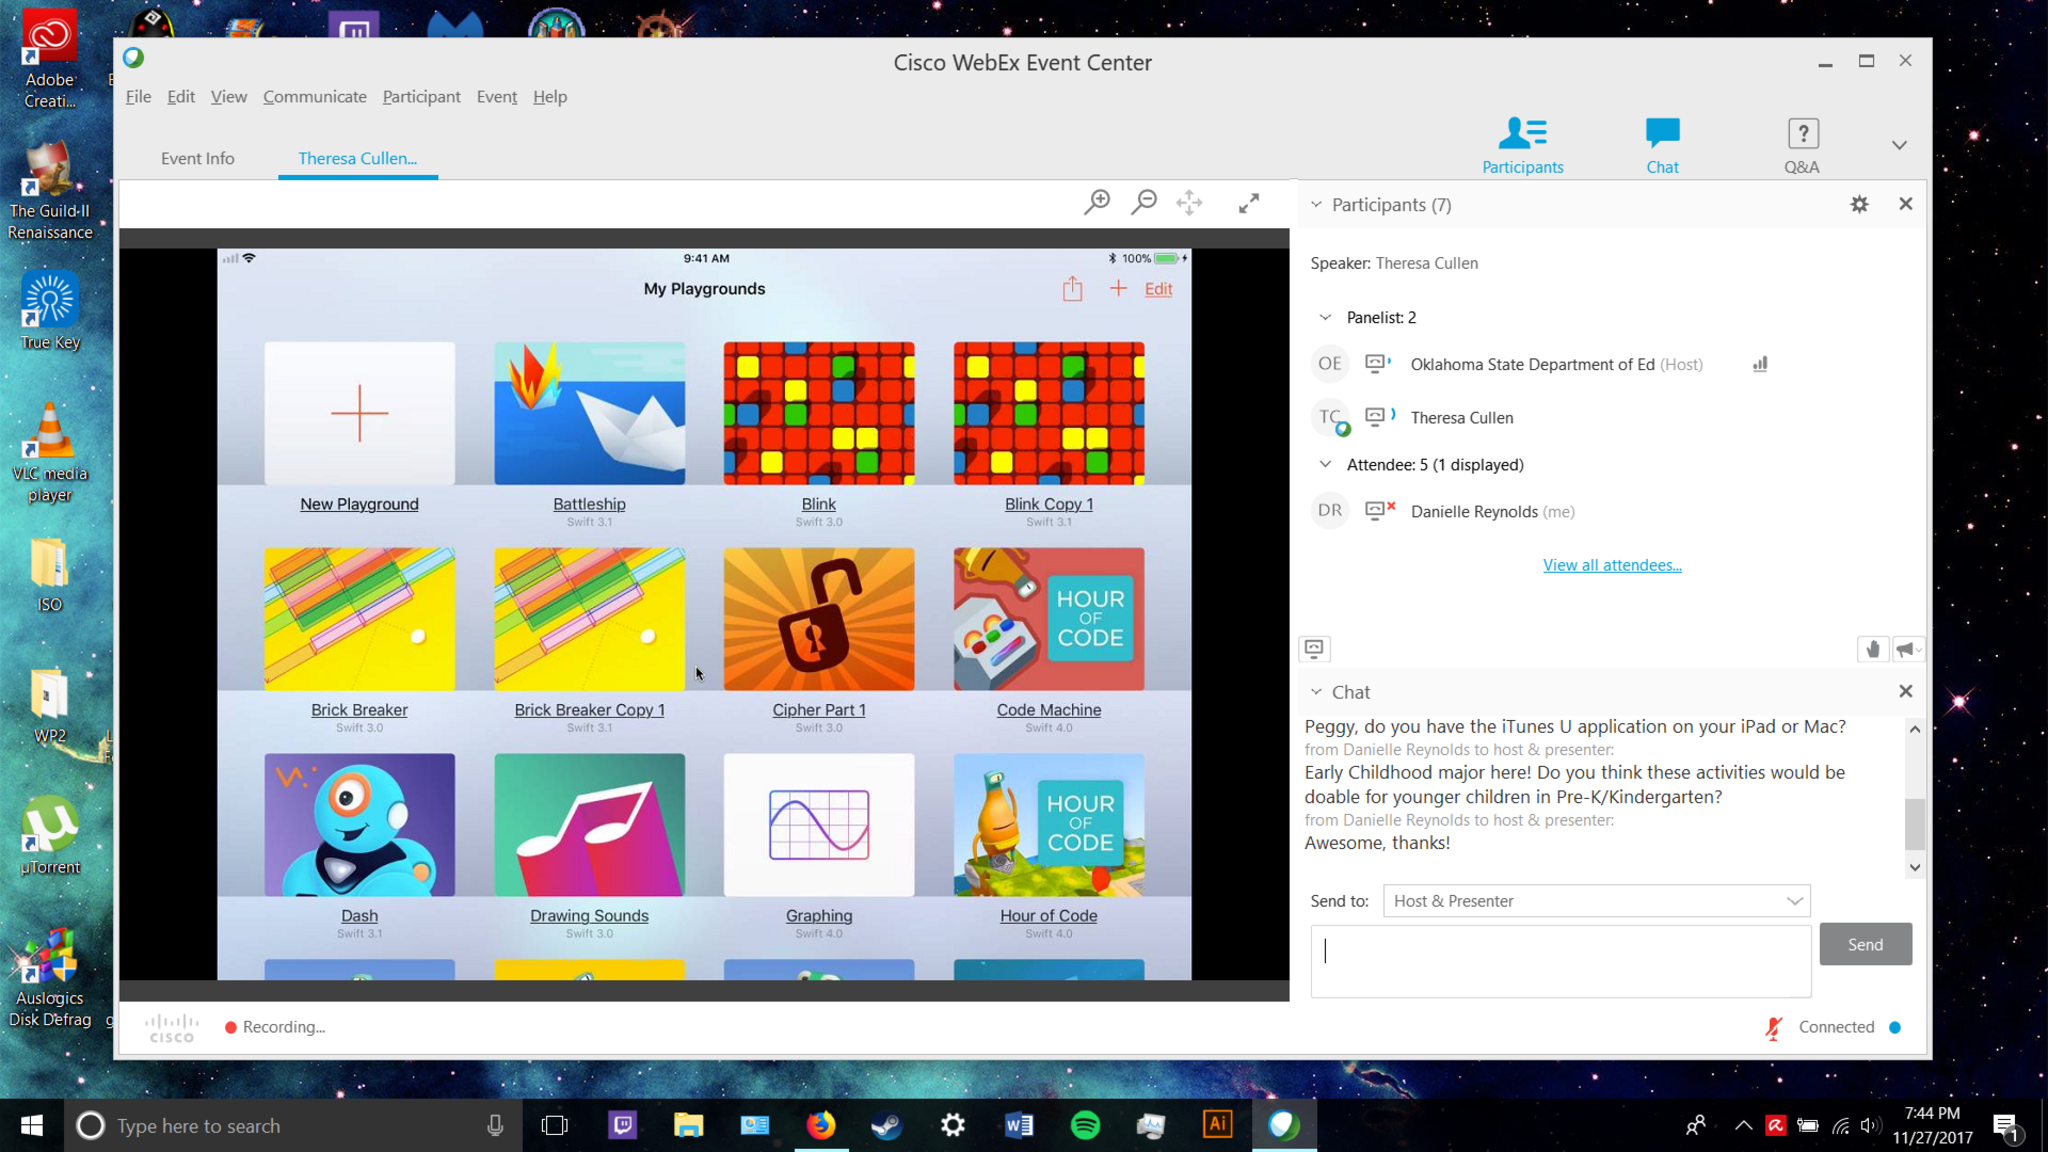Image resolution: width=2048 pixels, height=1152 pixels.
Task: Click the raise hand icon
Action: 1872,649
